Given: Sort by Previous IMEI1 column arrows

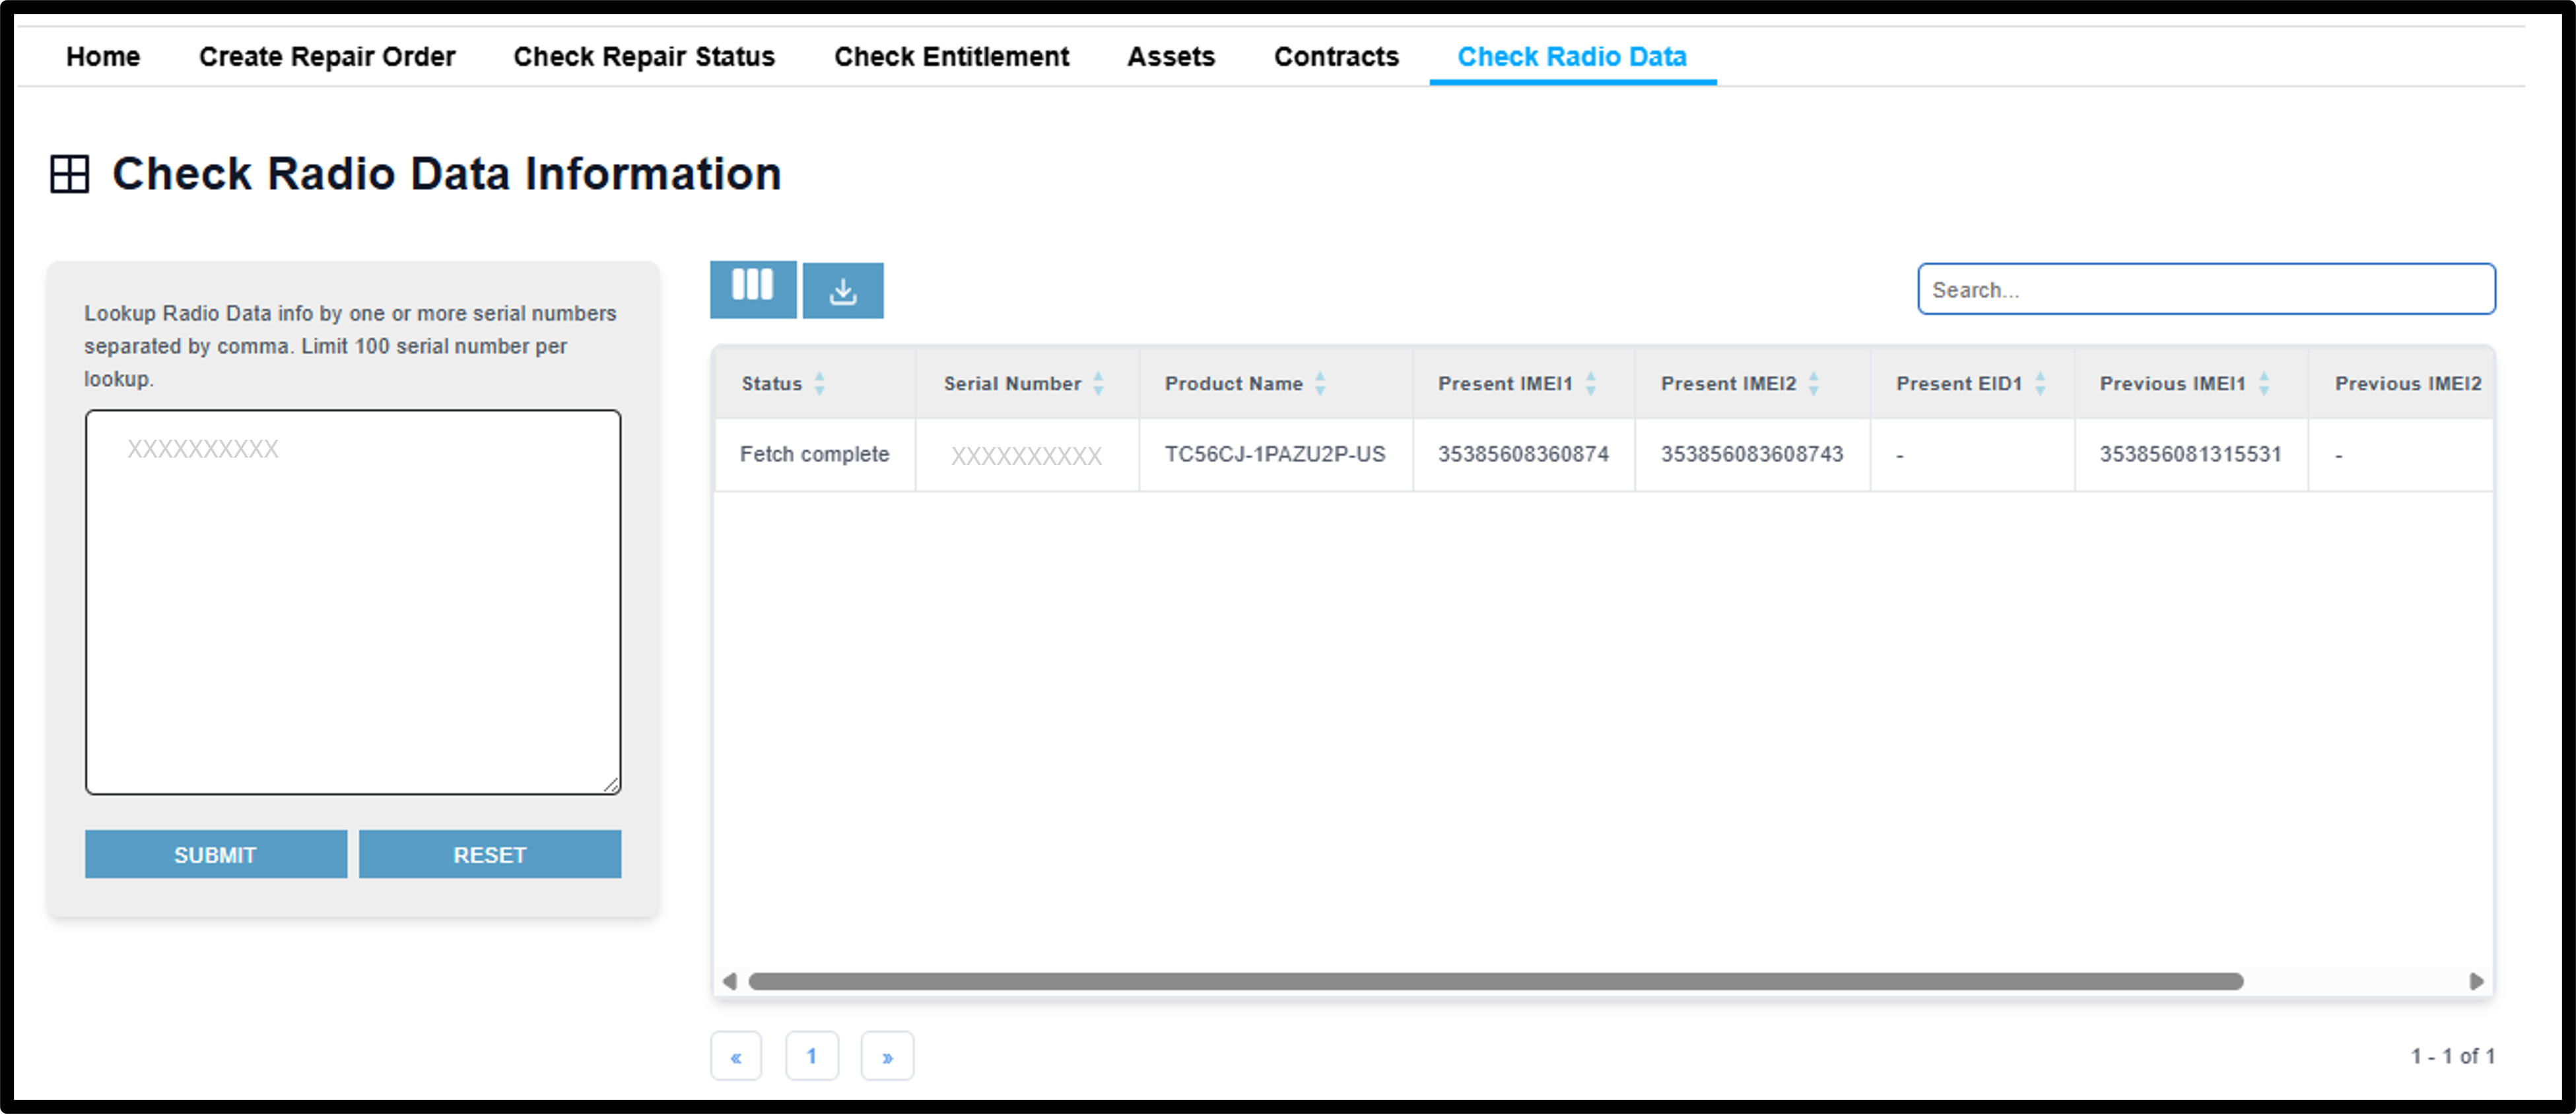Looking at the screenshot, I should pos(2264,383).
